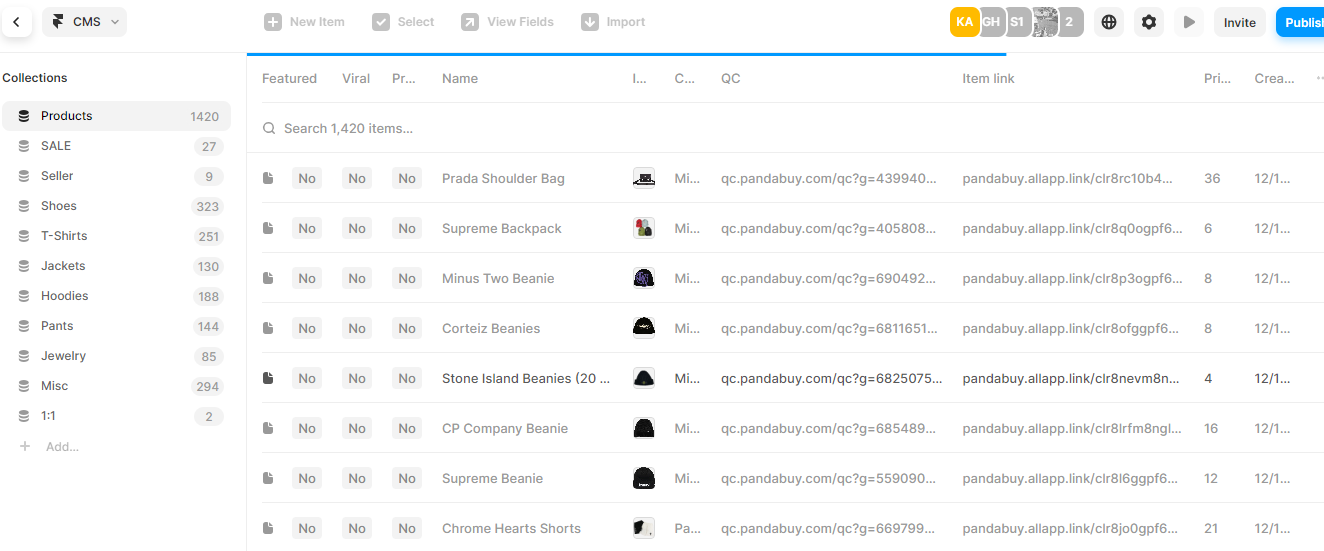Open the column options ellipsis menu
This screenshot has width=1324, height=551.
[x=1320, y=79]
